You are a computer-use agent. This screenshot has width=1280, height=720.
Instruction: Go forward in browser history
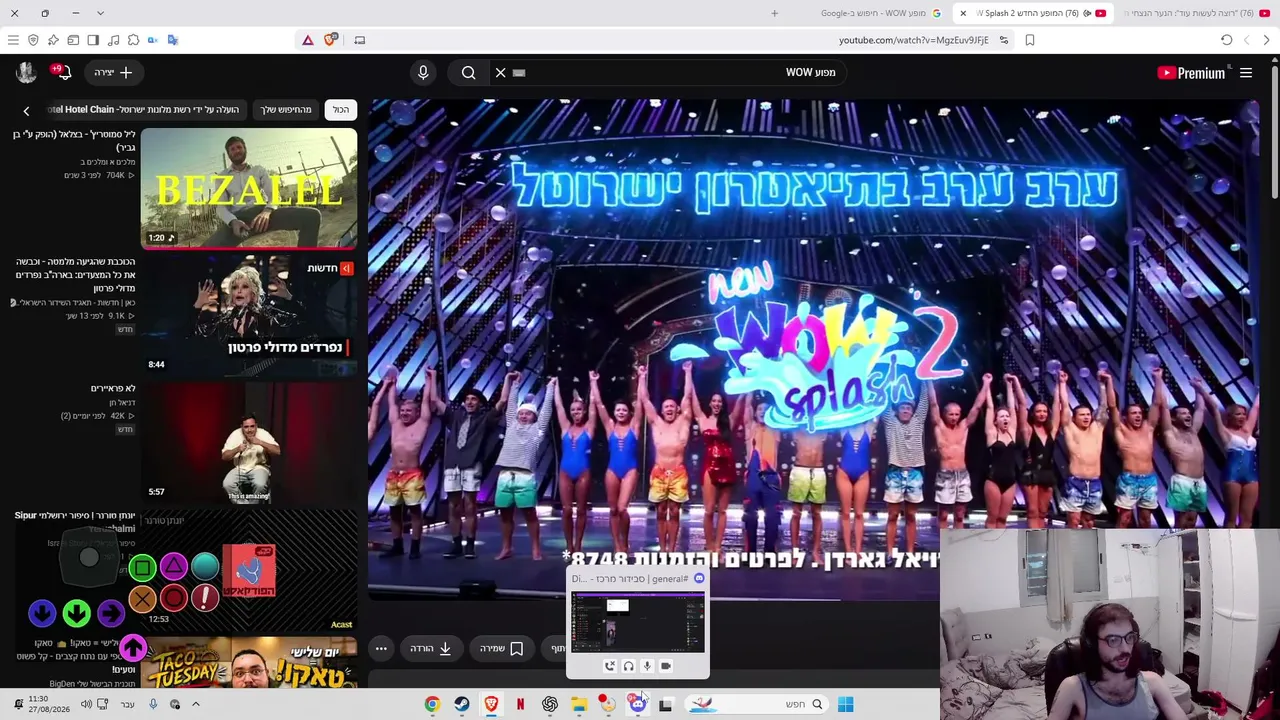coord(1246,40)
